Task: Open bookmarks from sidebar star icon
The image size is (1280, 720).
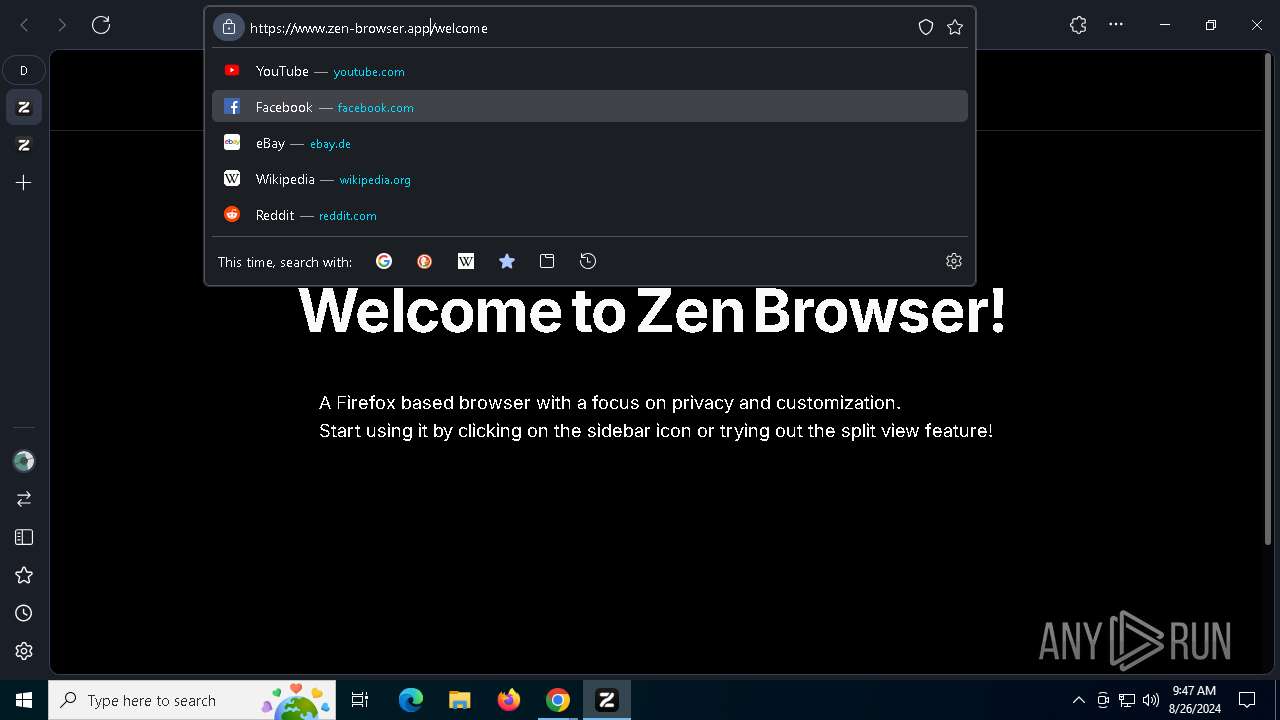Action: (24, 575)
